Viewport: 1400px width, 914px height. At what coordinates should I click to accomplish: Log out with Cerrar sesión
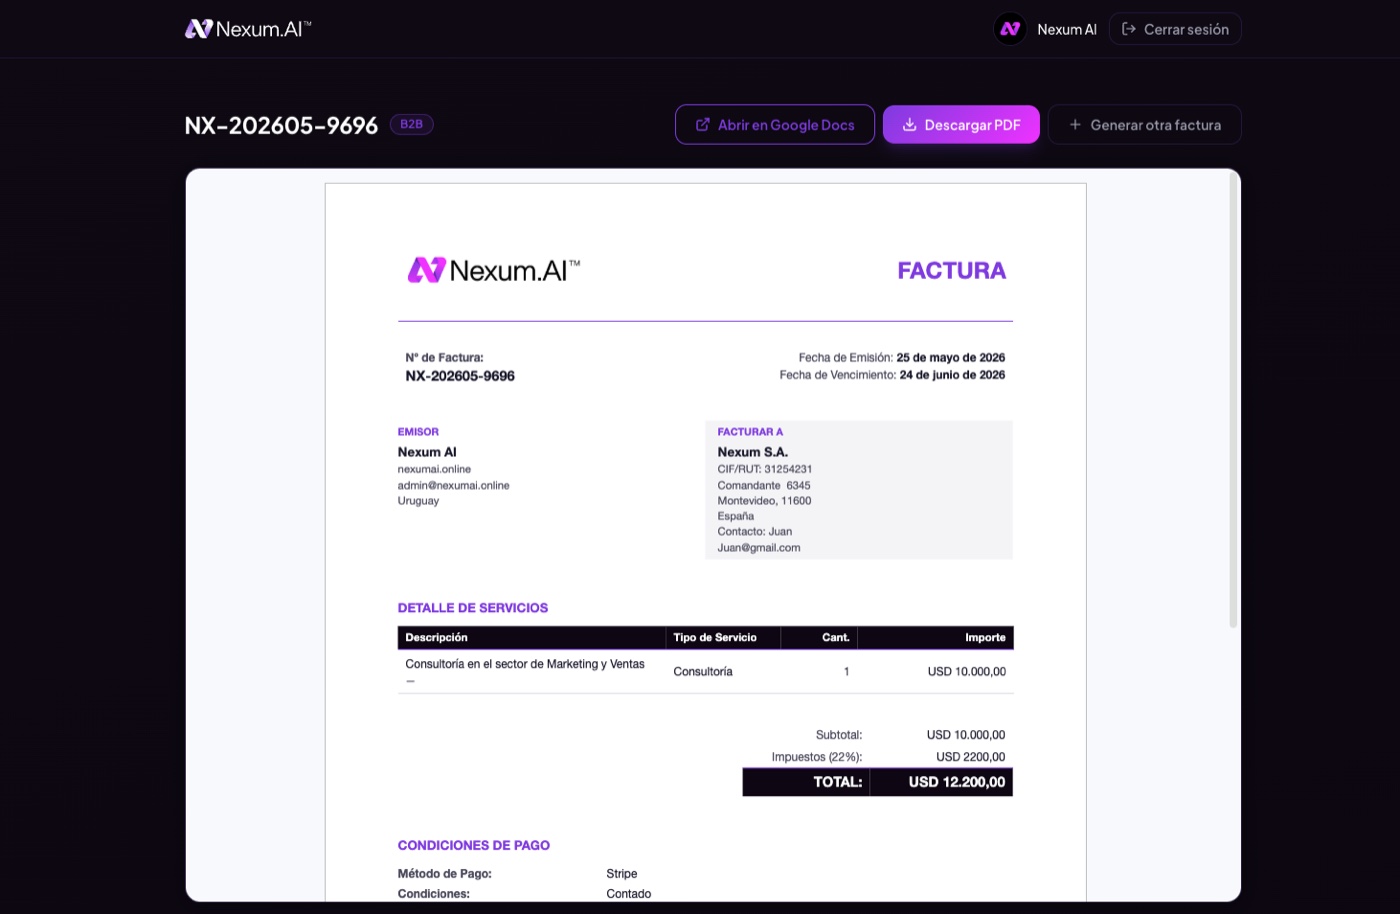[x=1175, y=29]
